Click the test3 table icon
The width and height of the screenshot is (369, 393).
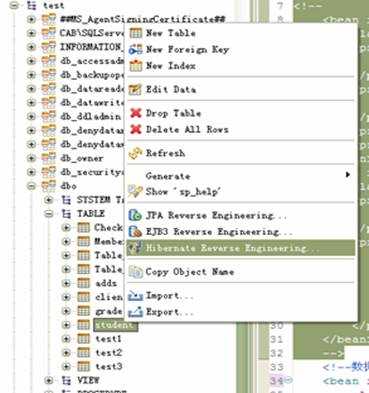pyautogui.click(x=83, y=366)
